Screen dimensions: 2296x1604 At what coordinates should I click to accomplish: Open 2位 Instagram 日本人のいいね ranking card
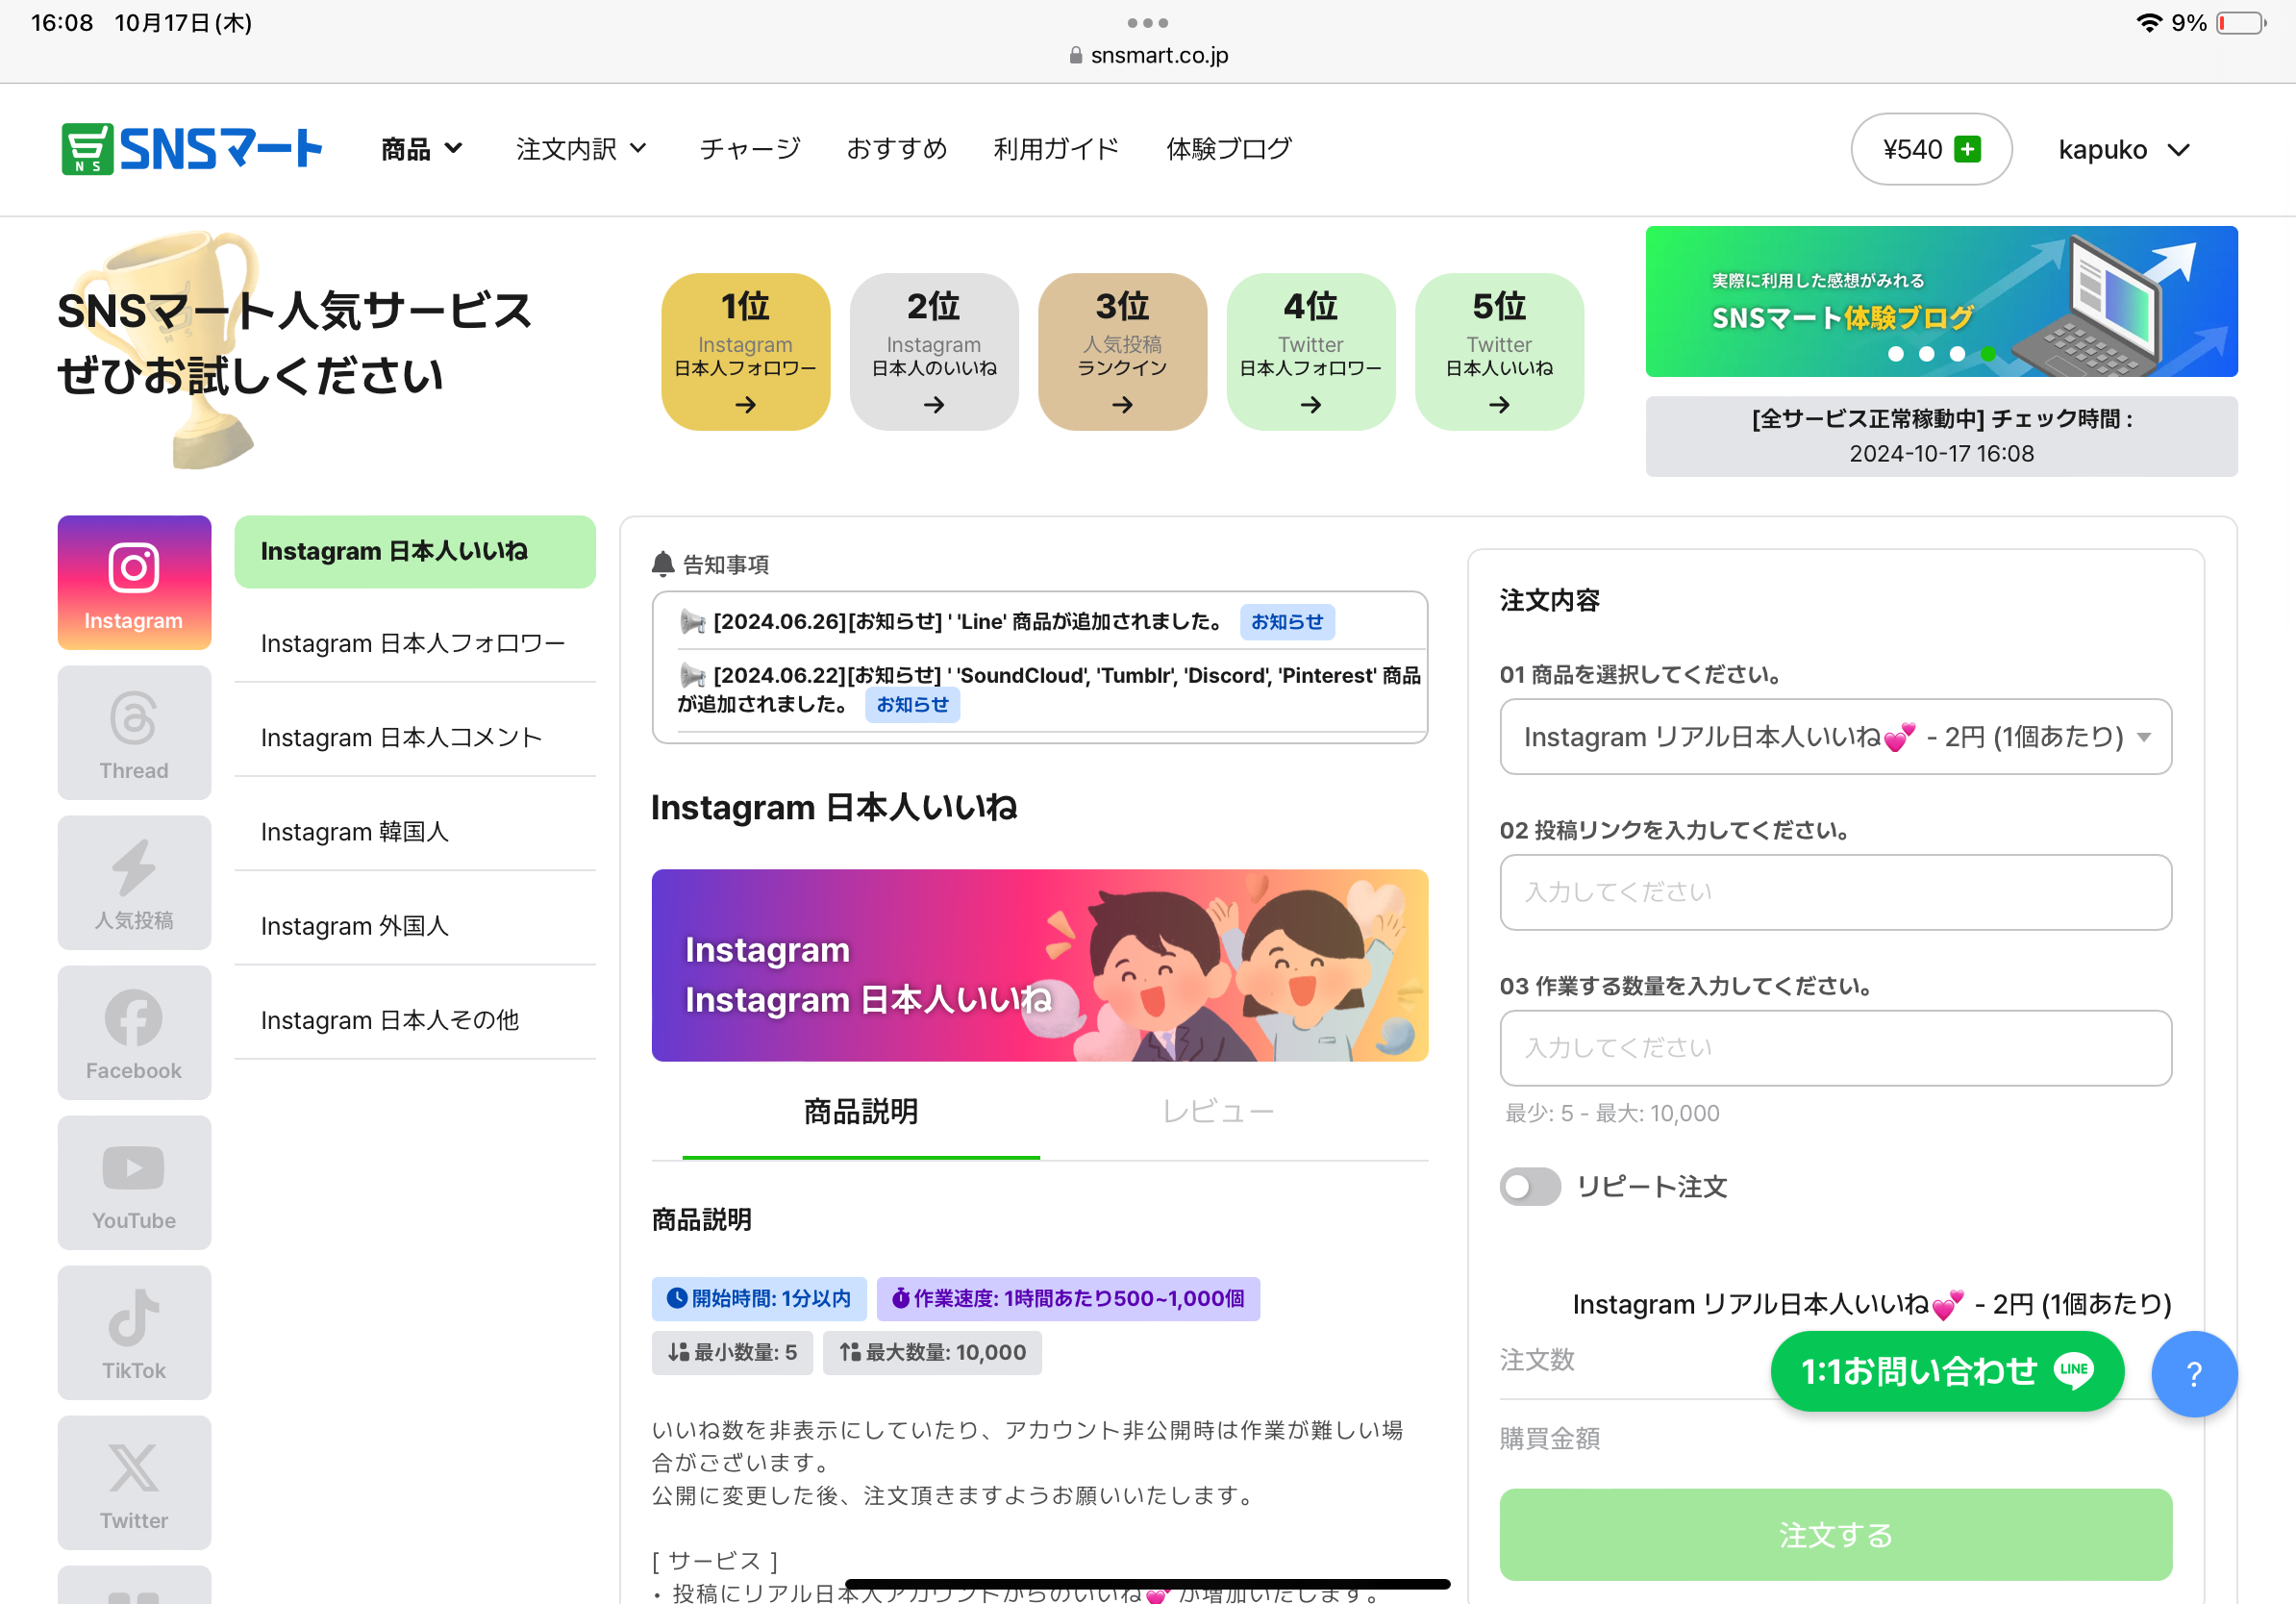933,352
